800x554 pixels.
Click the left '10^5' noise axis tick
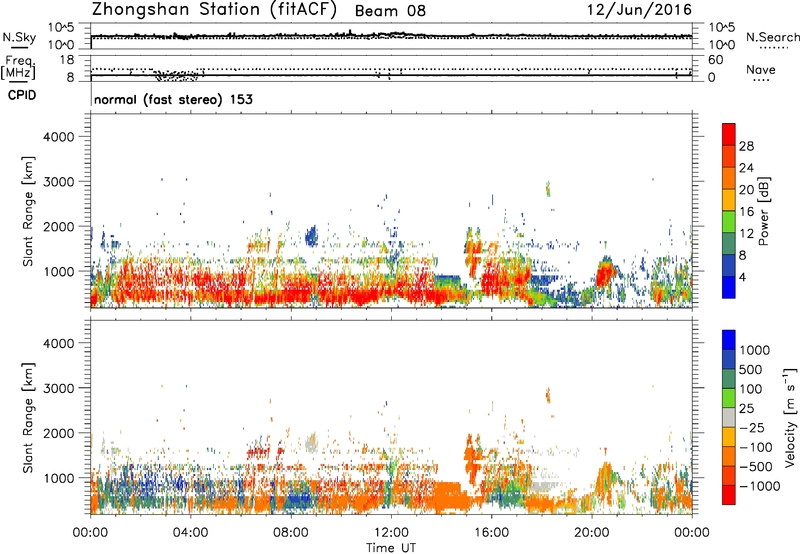(x=61, y=28)
